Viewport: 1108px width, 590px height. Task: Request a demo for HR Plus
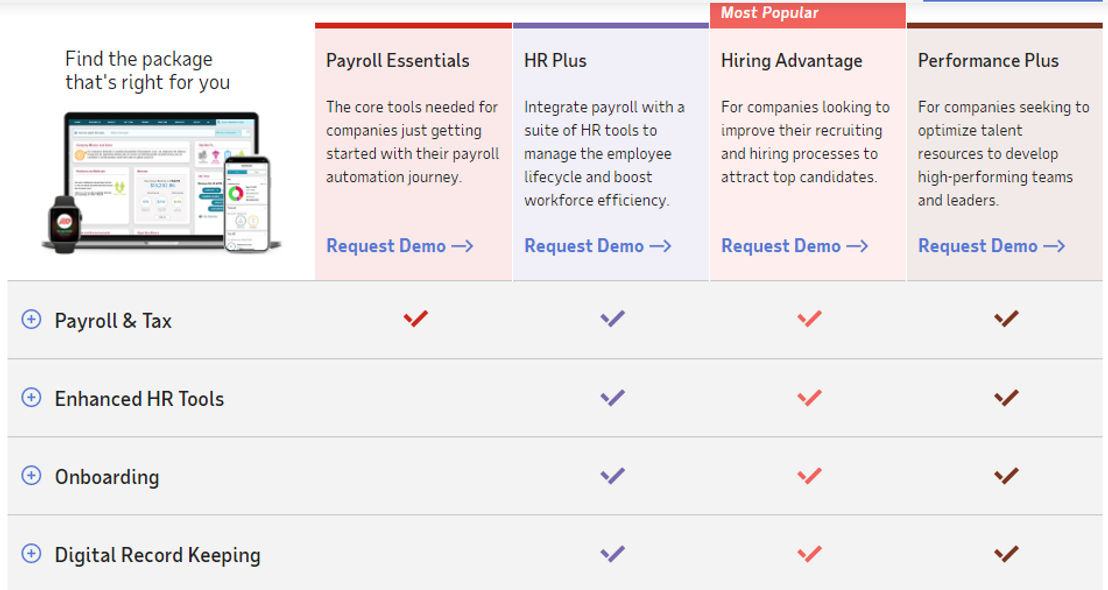[597, 246]
